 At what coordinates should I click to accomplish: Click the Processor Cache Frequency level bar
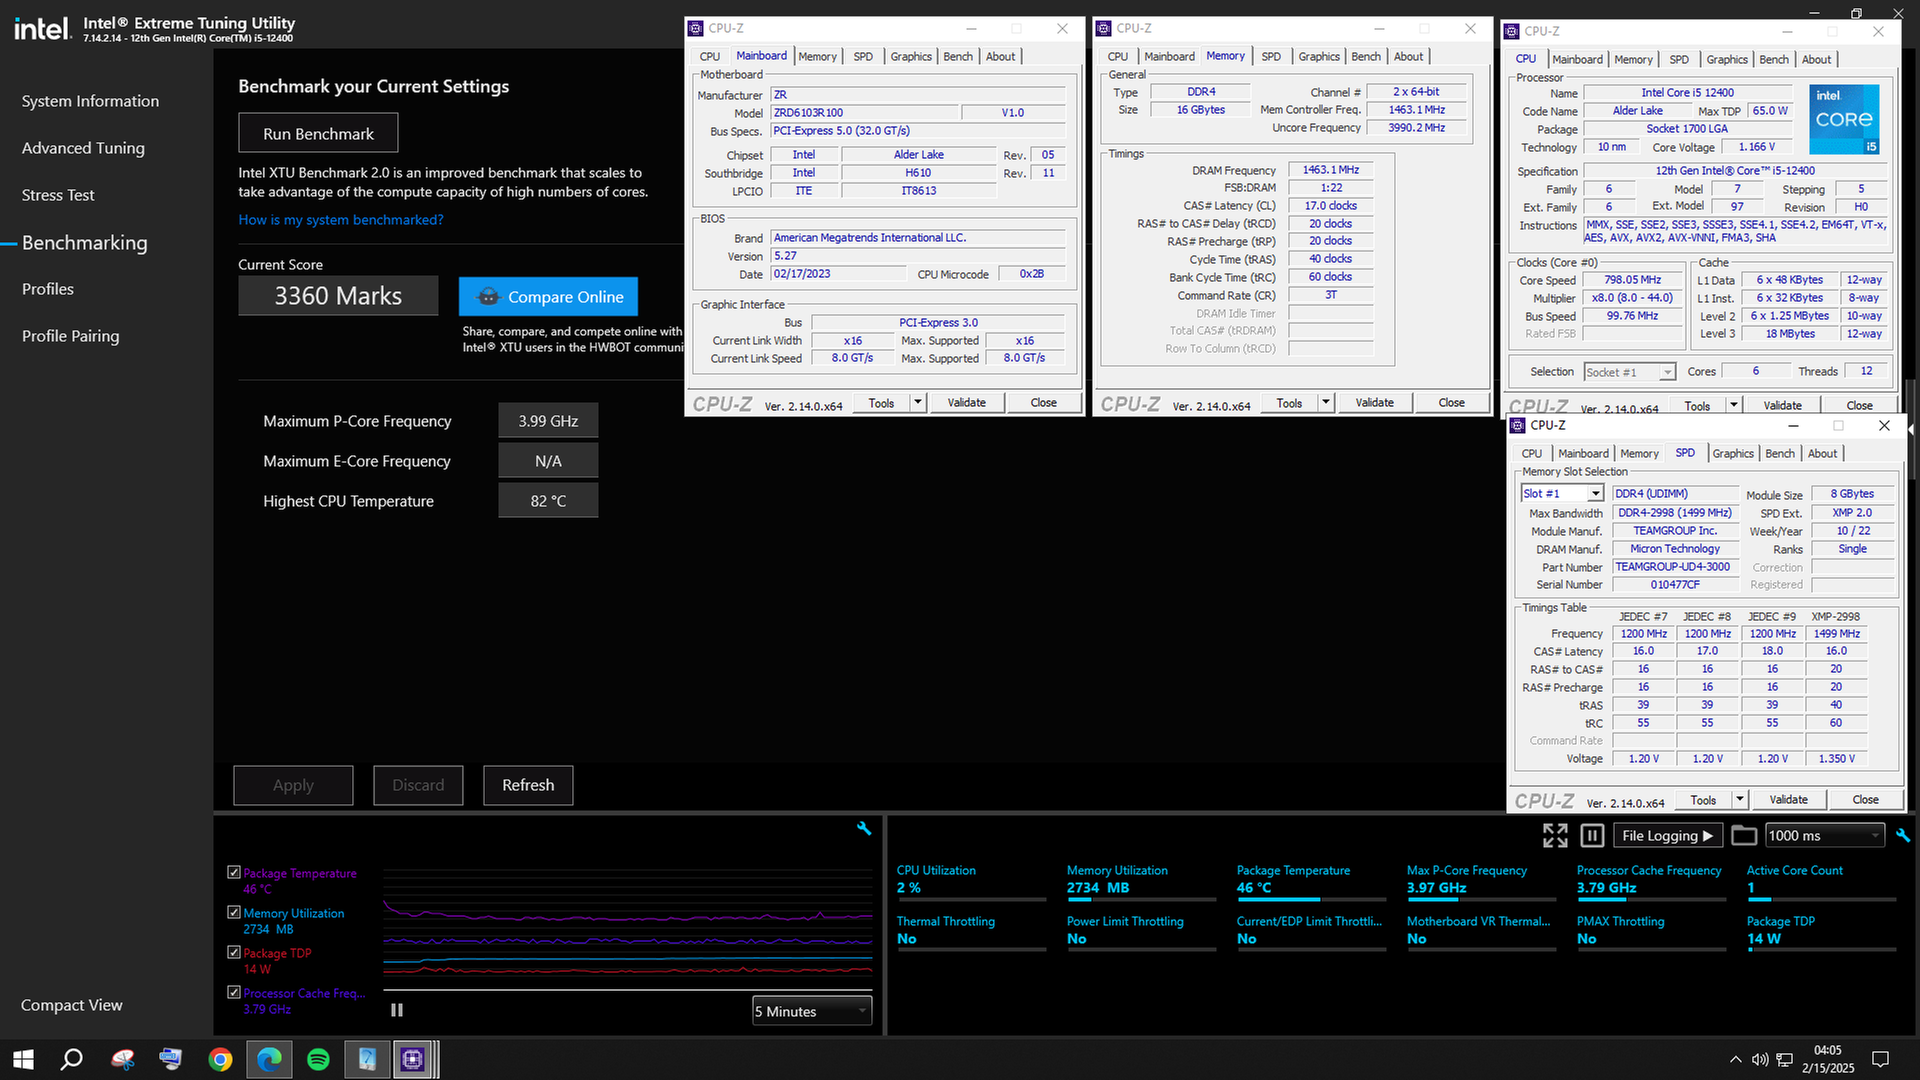(1651, 900)
